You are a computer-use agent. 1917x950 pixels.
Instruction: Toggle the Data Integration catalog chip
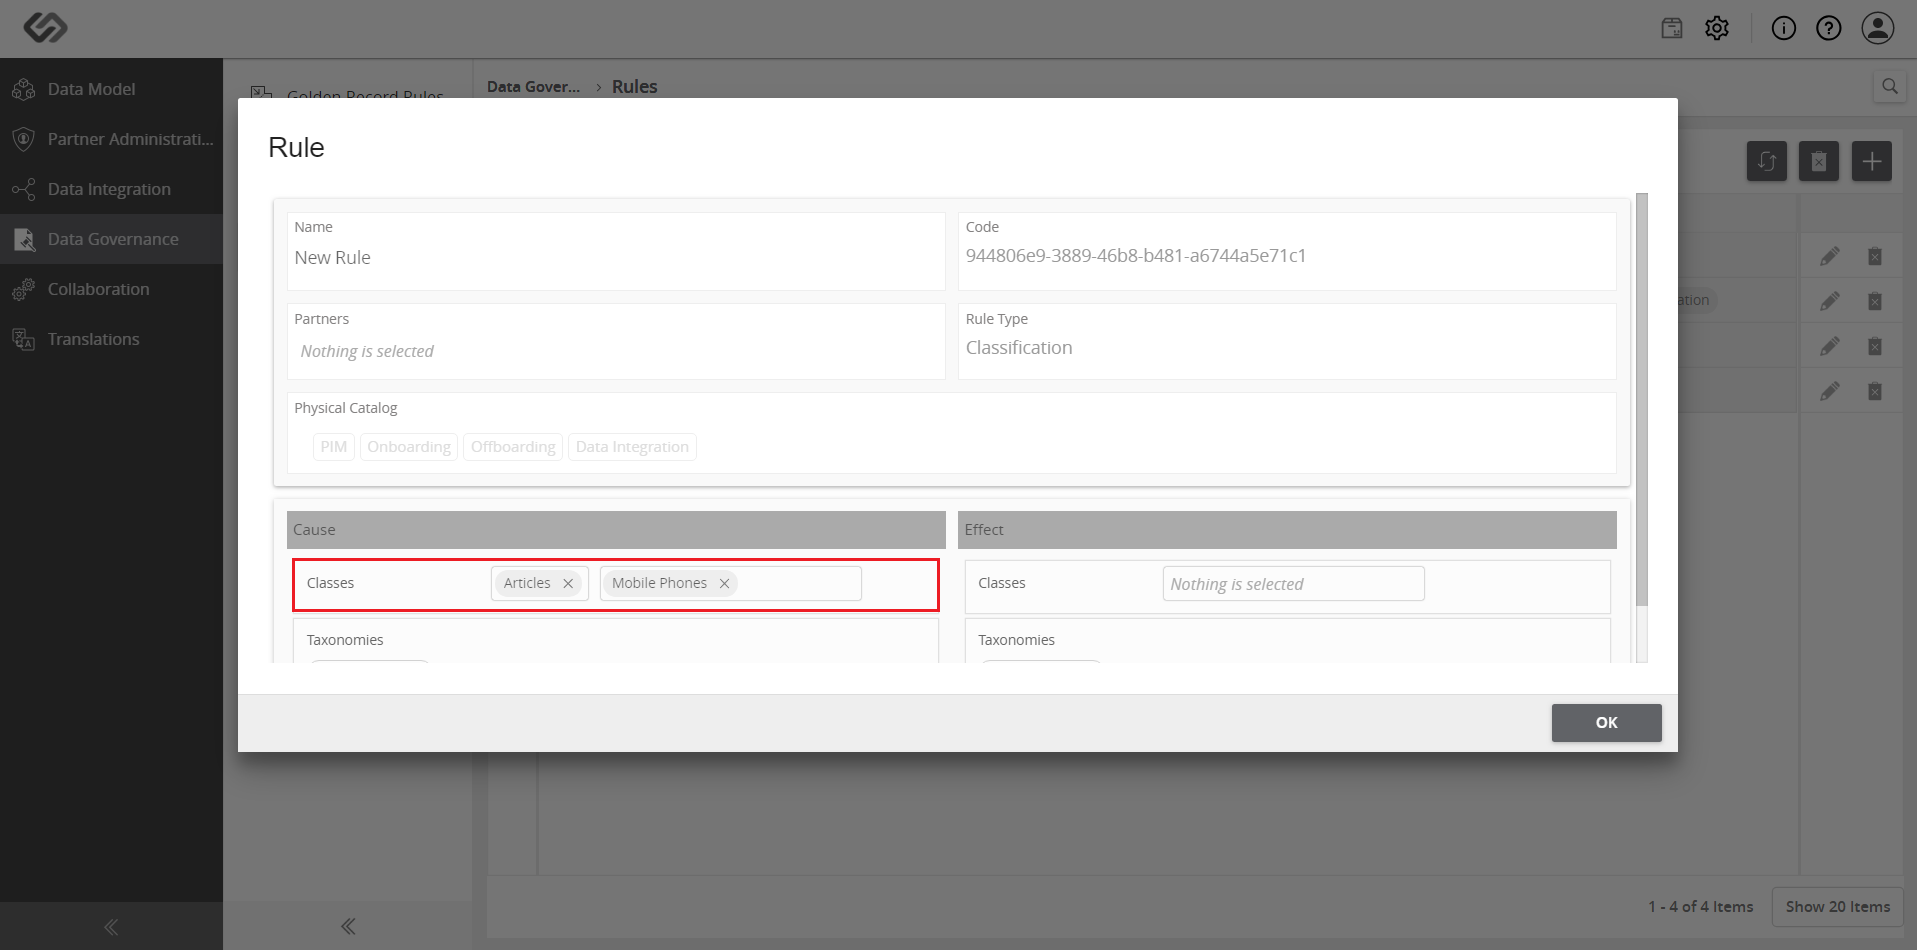coord(632,447)
